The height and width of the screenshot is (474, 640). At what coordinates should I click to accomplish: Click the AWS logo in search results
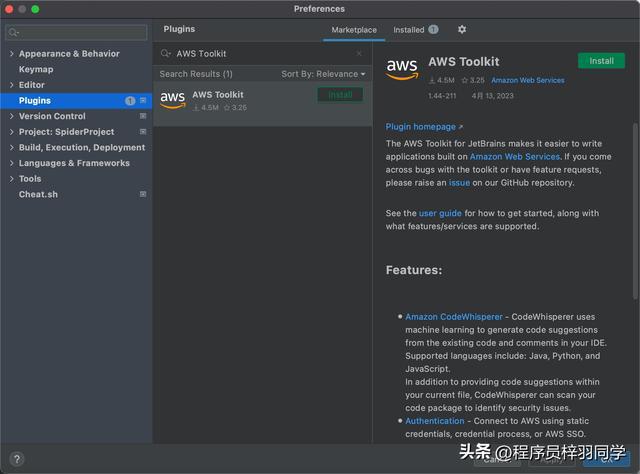click(173, 99)
